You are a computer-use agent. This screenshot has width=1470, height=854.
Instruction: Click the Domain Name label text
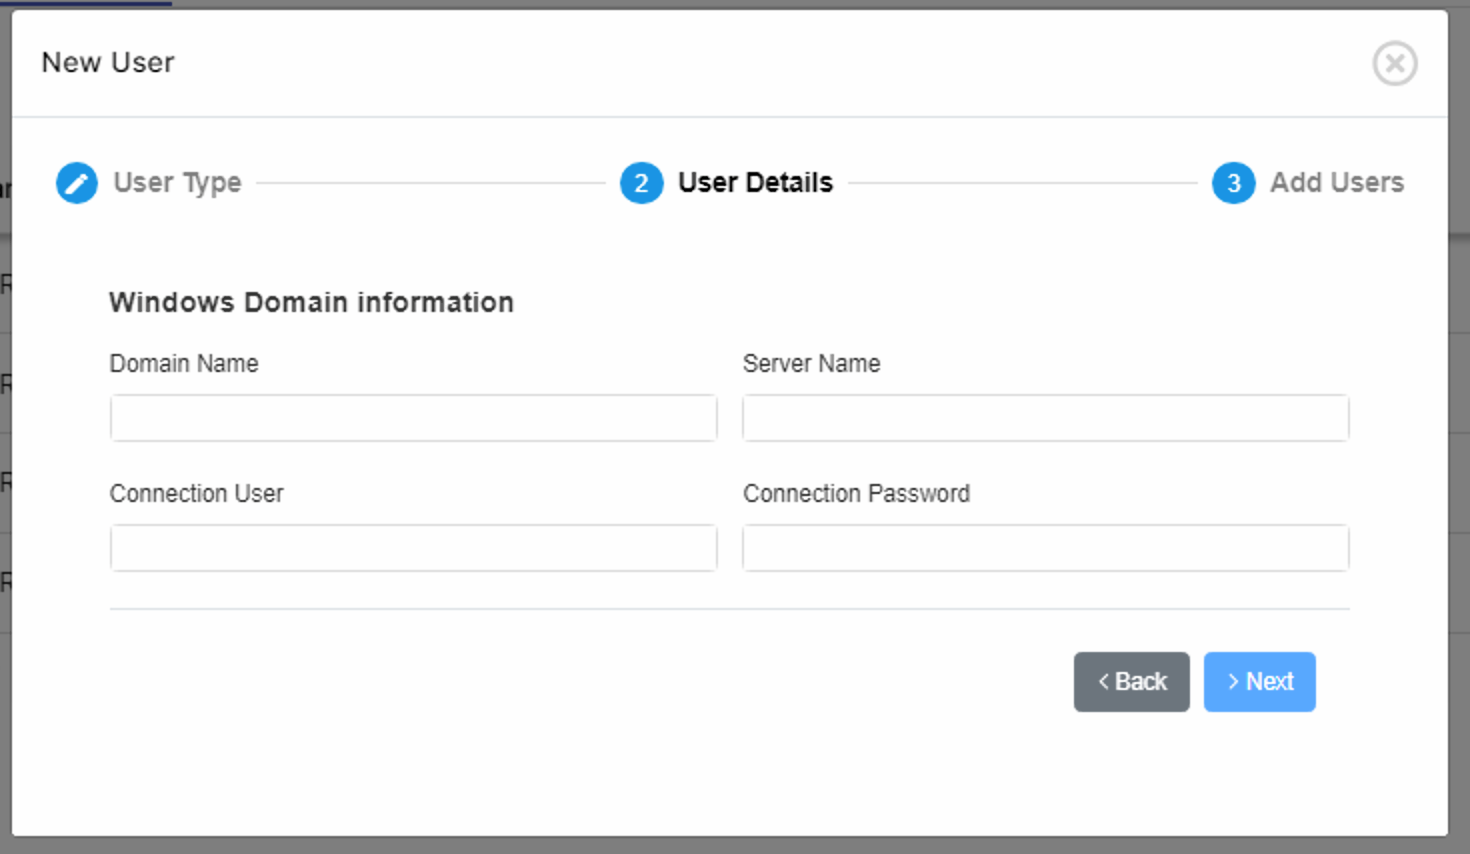click(x=184, y=364)
